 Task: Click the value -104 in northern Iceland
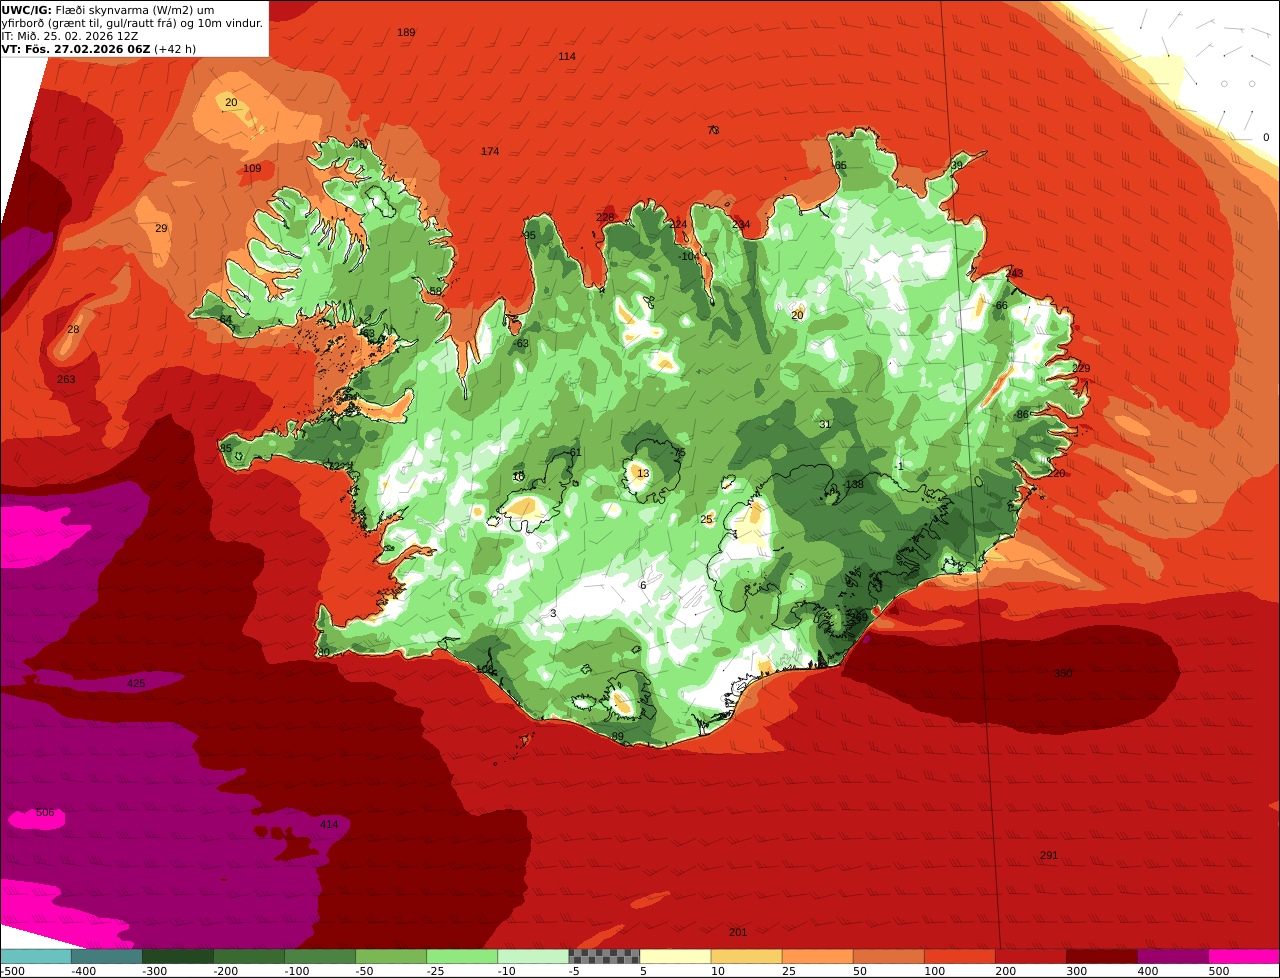688,257
